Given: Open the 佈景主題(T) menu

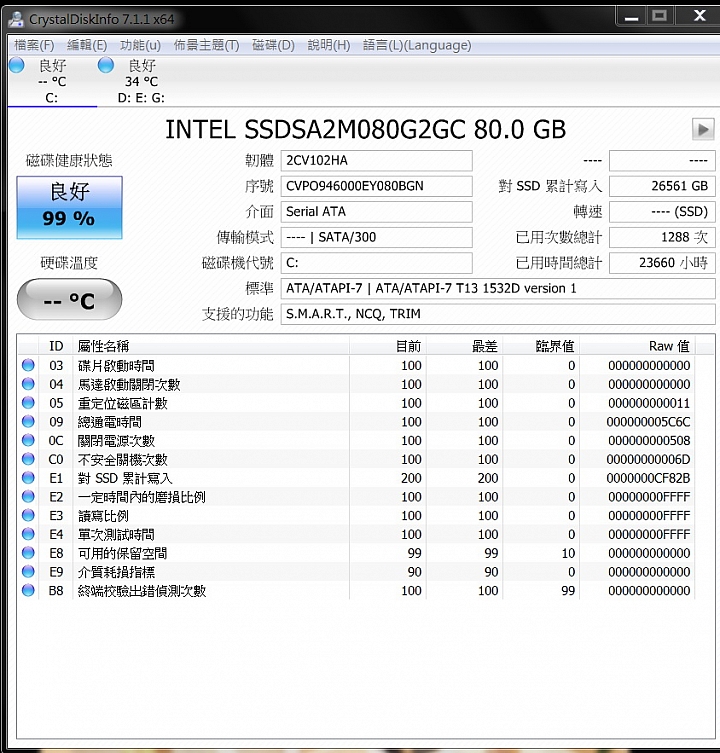Looking at the screenshot, I should pos(206,45).
